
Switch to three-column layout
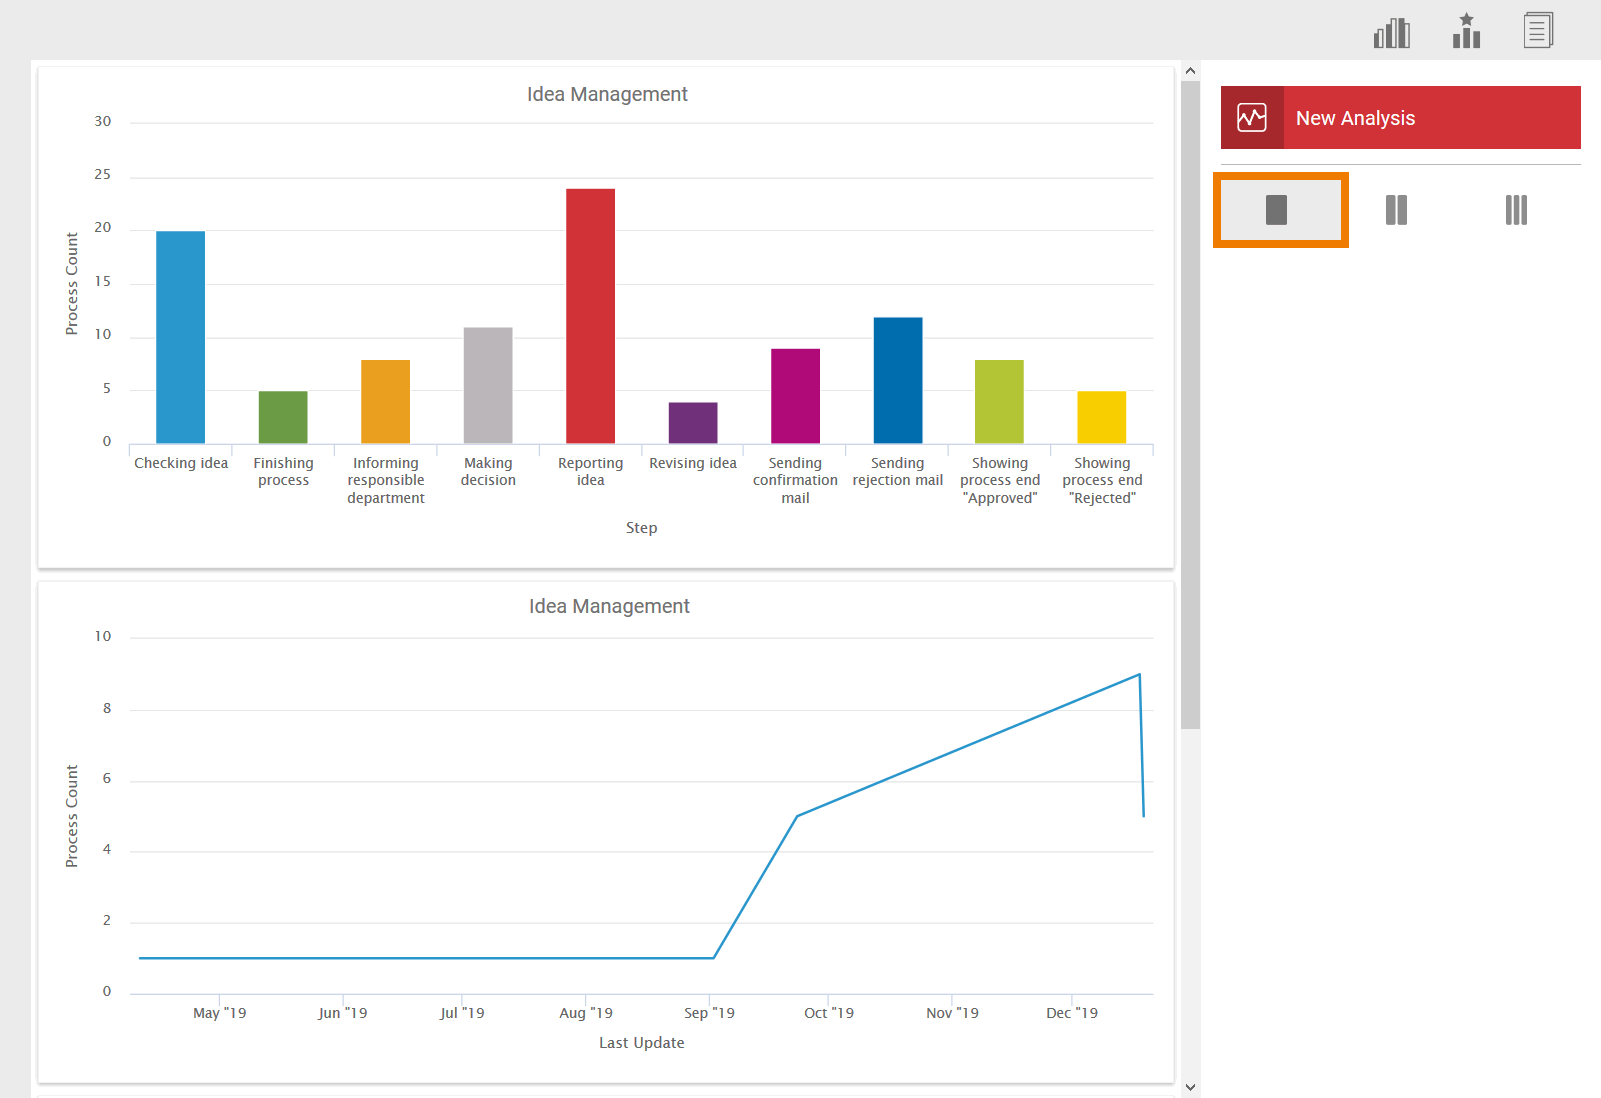click(x=1516, y=210)
